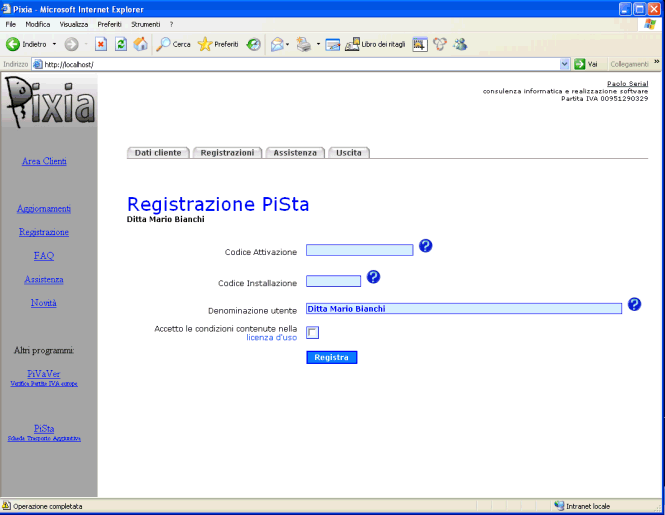
Task: Open the PiSta program link
Action: [x=44, y=428]
